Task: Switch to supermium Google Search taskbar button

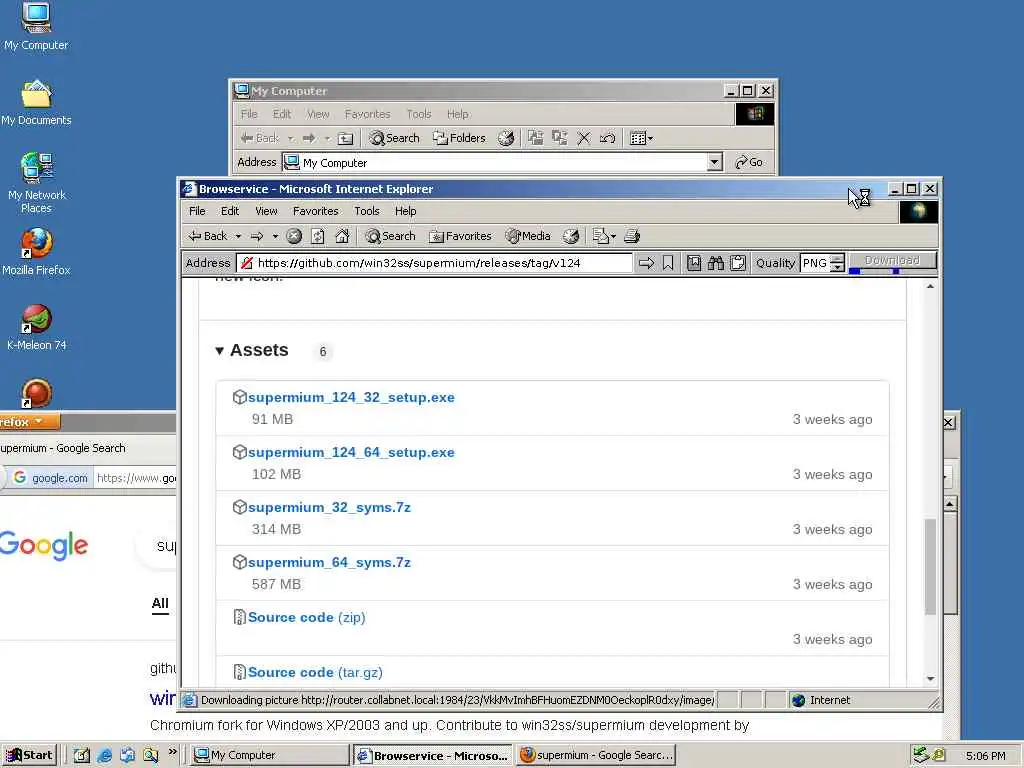Action: tap(596, 755)
